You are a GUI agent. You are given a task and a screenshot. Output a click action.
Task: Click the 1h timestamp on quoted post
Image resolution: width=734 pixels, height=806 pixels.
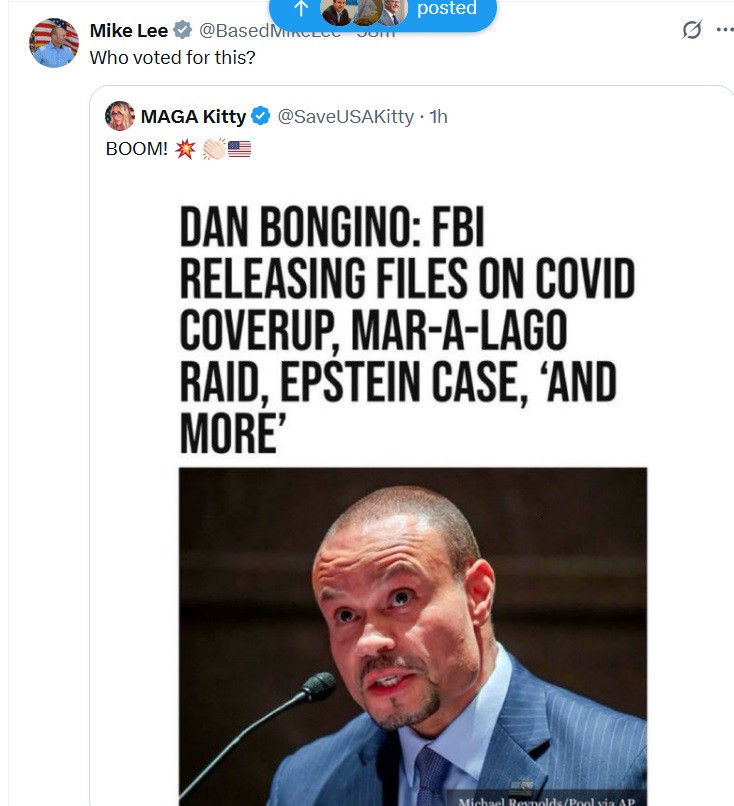[438, 117]
